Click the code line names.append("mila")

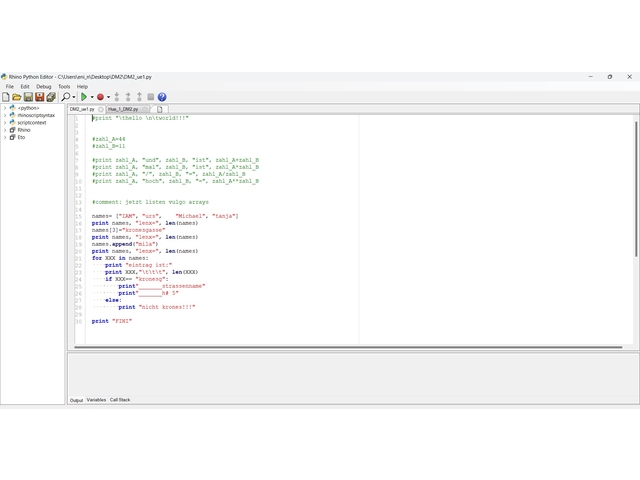click(x=125, y=244)
